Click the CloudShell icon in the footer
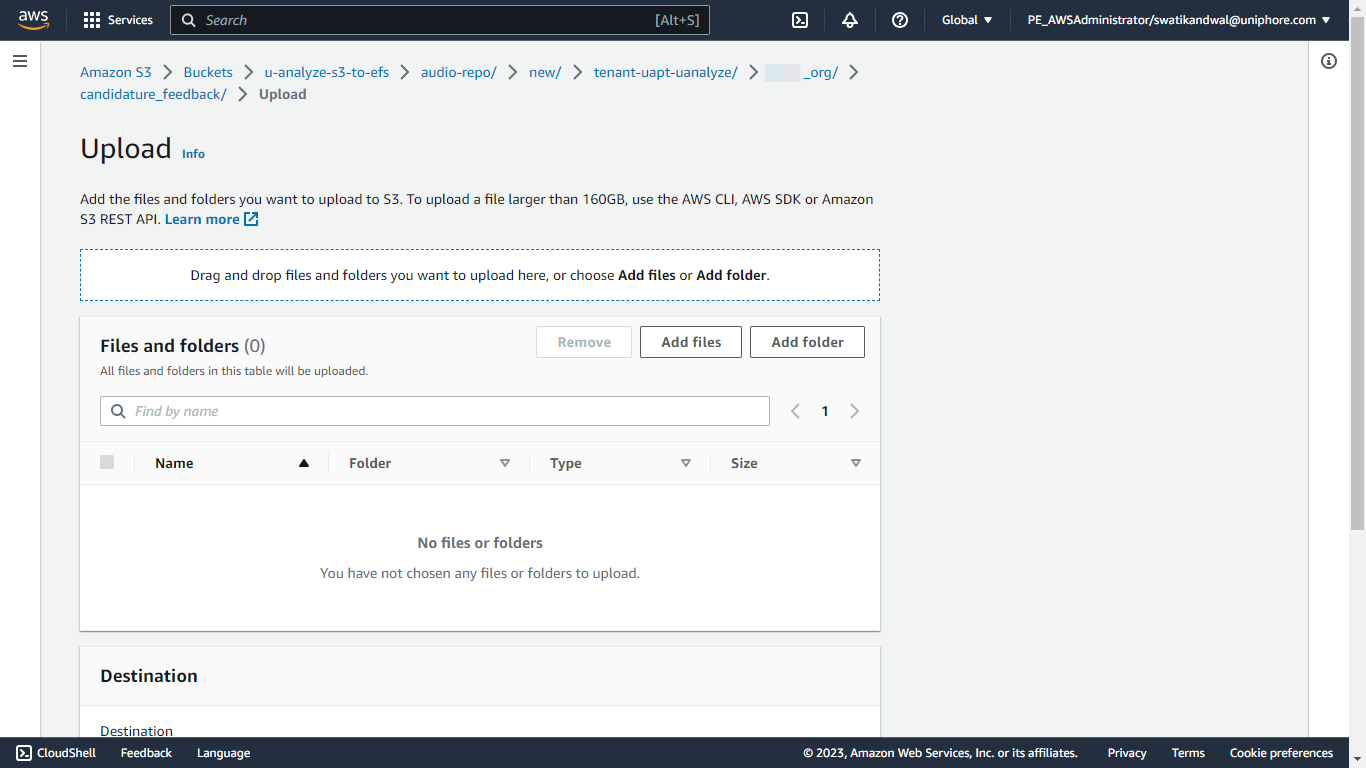This screenshot has height=768, width=1366. 24,753
